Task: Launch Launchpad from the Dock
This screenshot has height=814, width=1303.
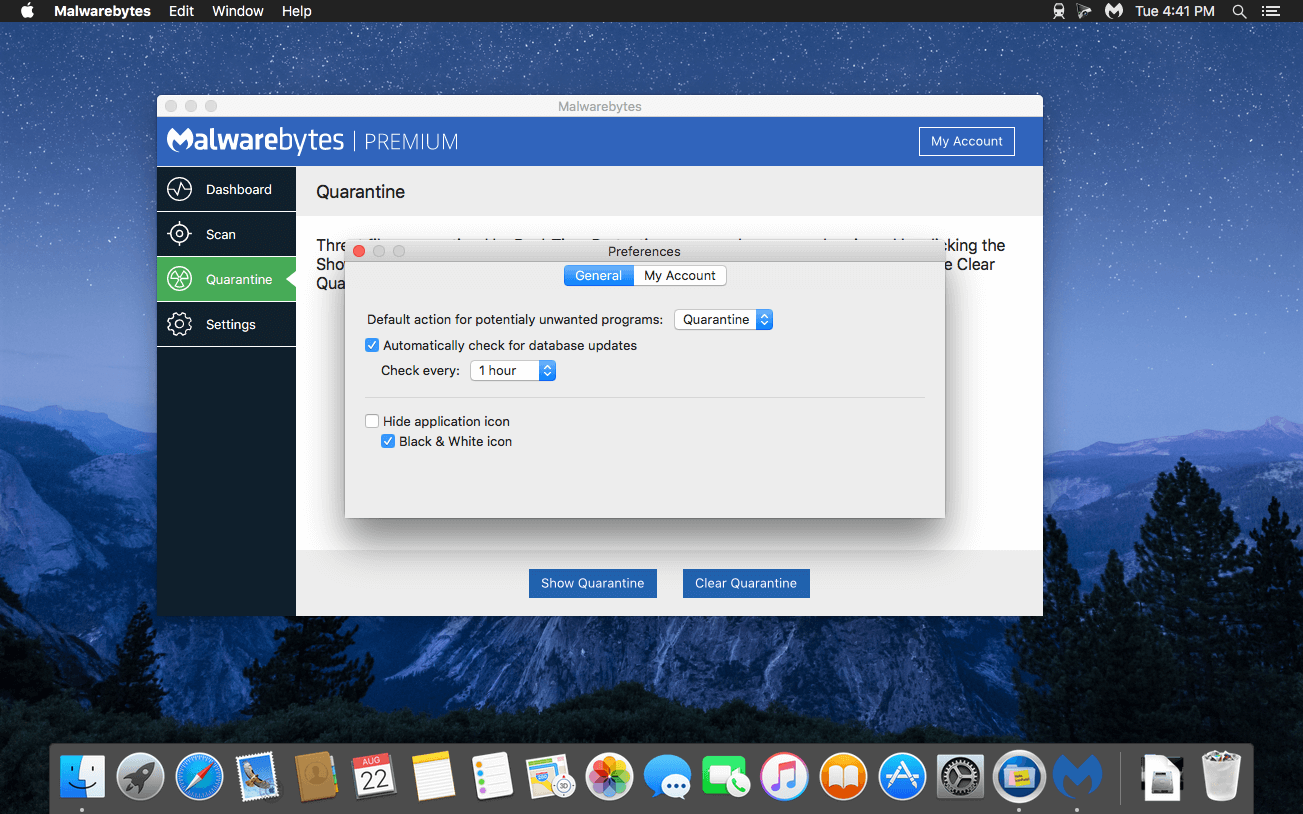Action: (x=141, y=776)
